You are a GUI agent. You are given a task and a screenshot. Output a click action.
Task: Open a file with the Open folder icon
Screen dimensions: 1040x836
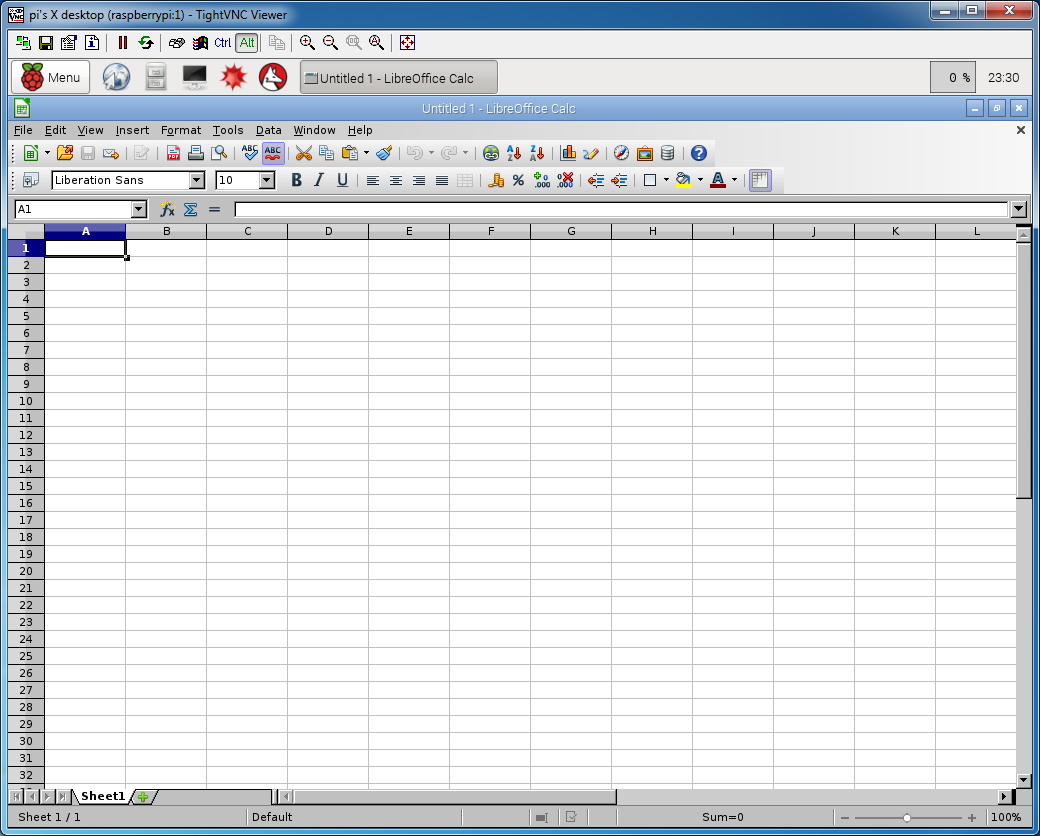click(x=65, y=153)
